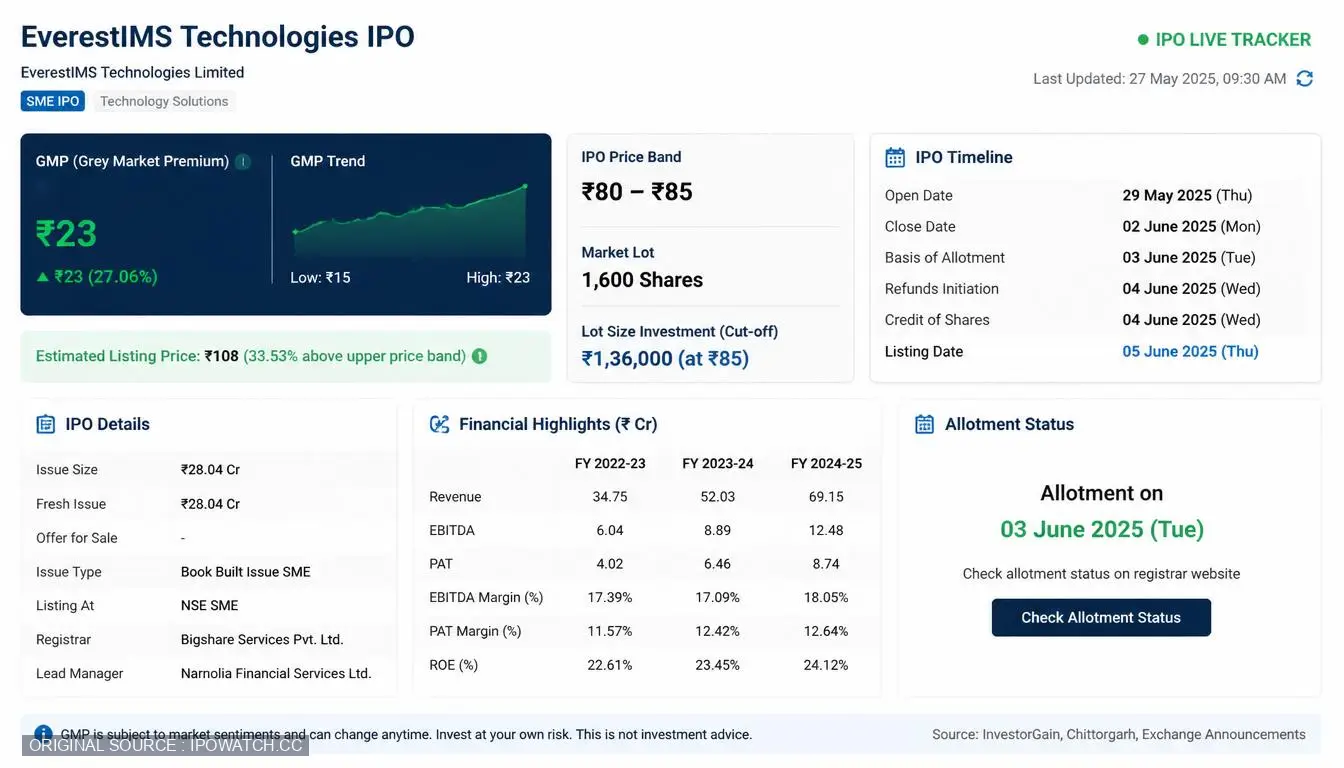Screen dimensions: 1344x768
Task: Click the PAT 4.02 cell
Action: coord(610,564)
